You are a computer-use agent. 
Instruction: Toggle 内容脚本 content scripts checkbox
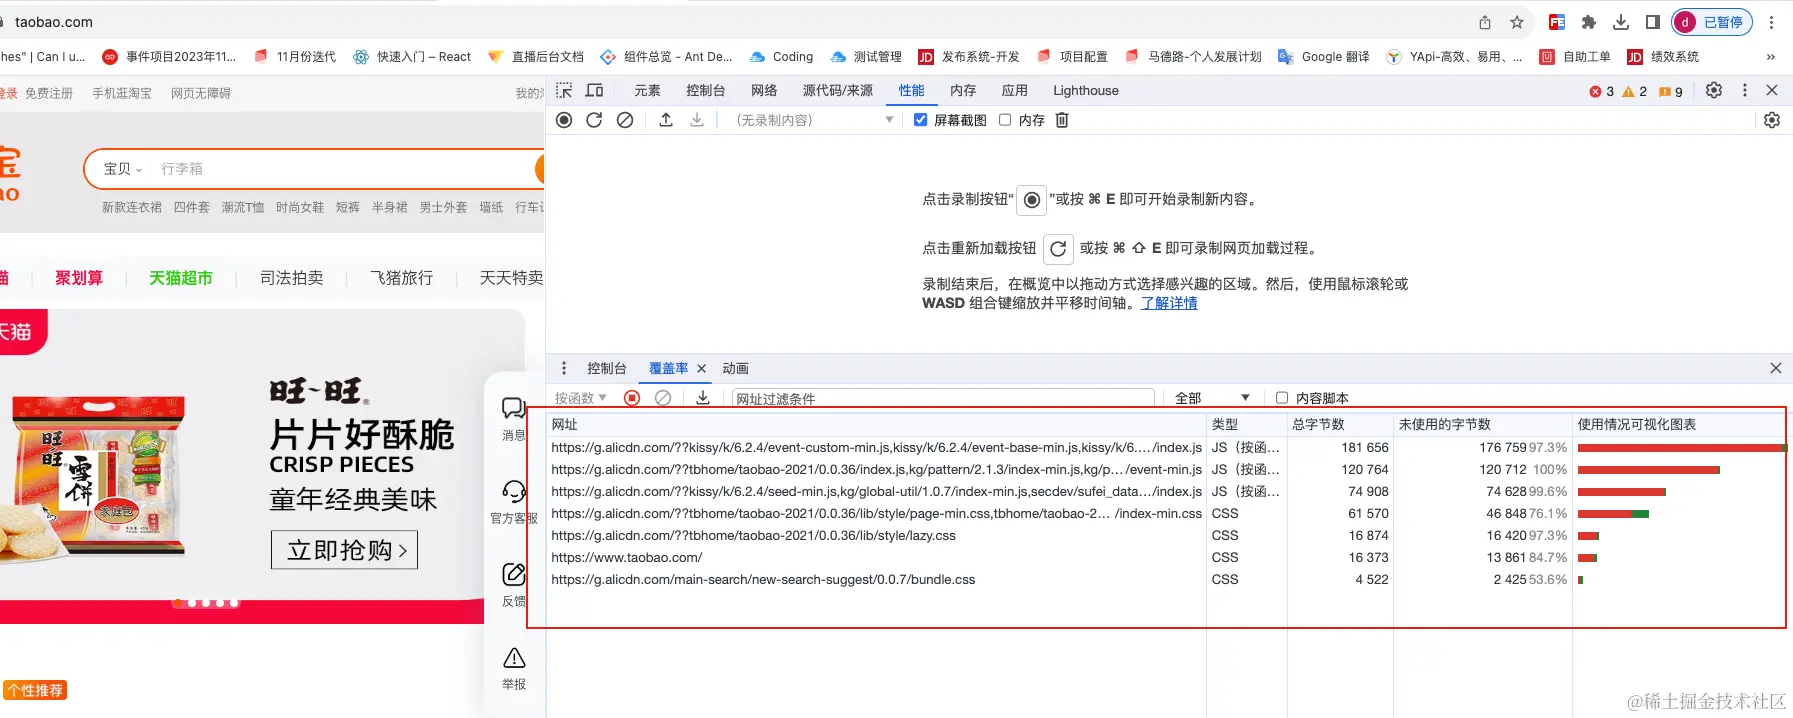tap(1282, 398)
